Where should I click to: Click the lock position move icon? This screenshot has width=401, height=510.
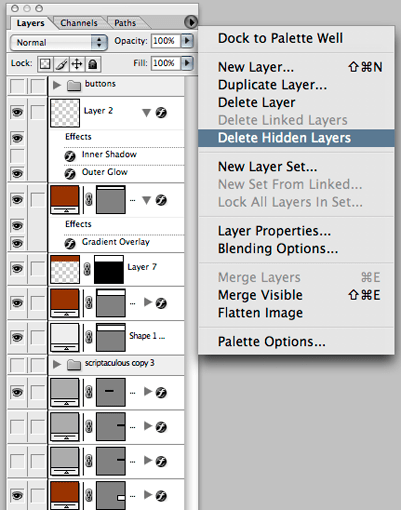coord(77,64)
